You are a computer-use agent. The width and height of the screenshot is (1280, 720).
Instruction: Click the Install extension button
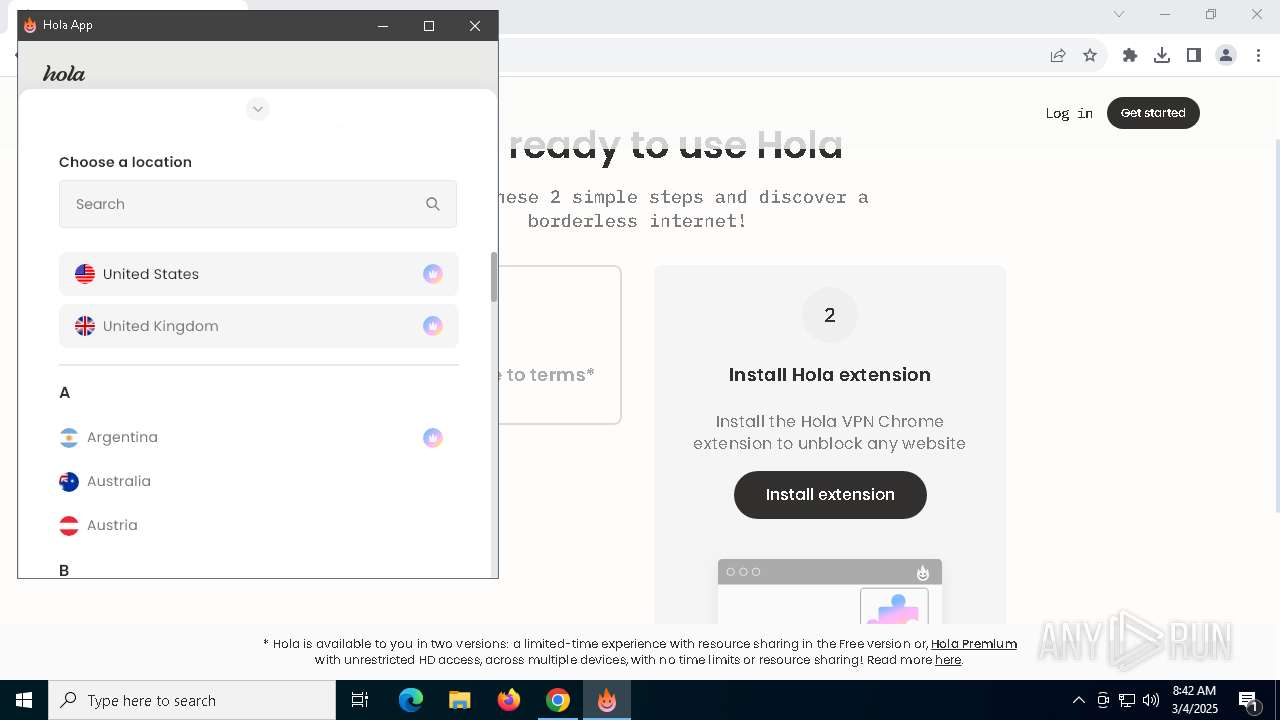(x=830, y=495)
